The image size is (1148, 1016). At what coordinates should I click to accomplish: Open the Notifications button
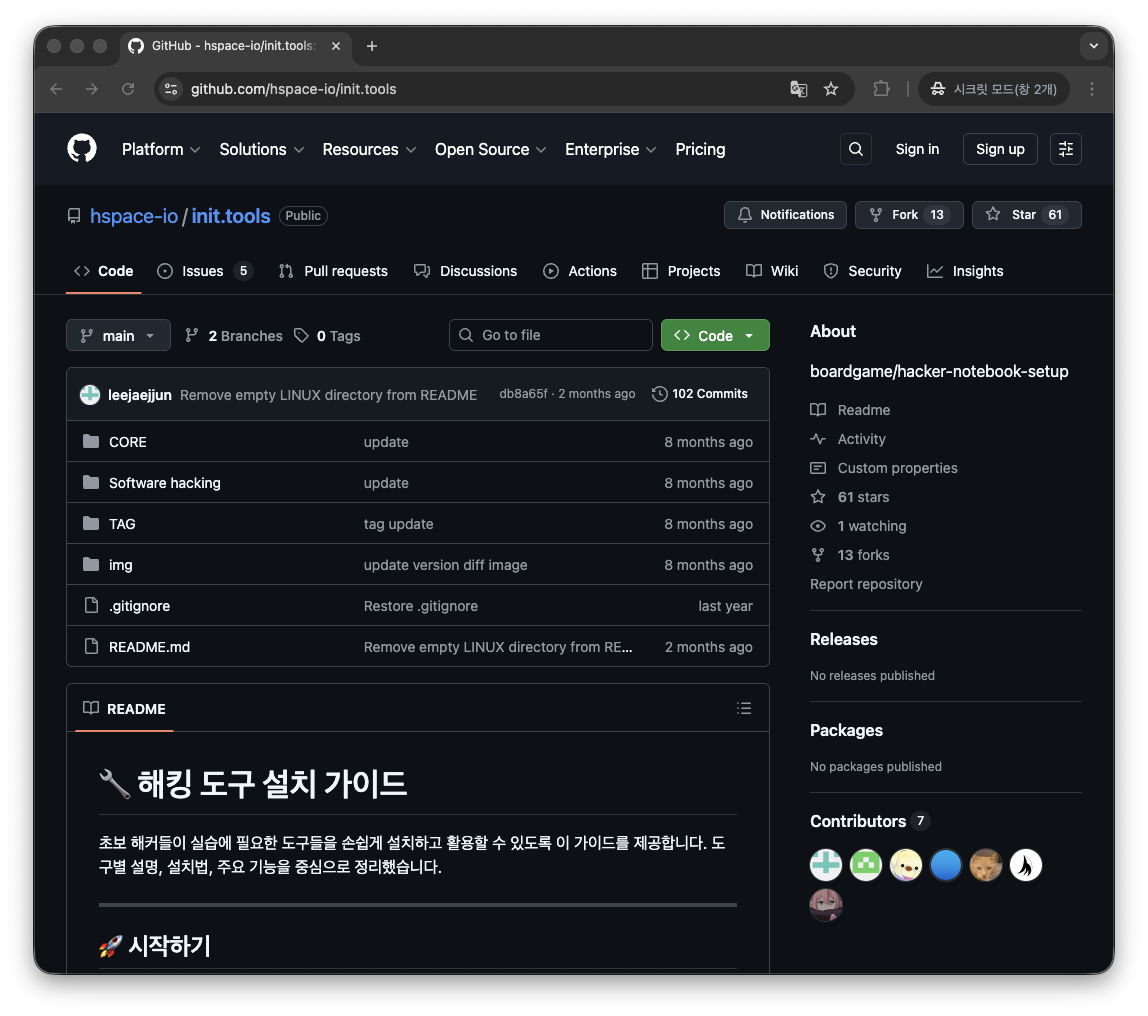[x=785, y=215]
